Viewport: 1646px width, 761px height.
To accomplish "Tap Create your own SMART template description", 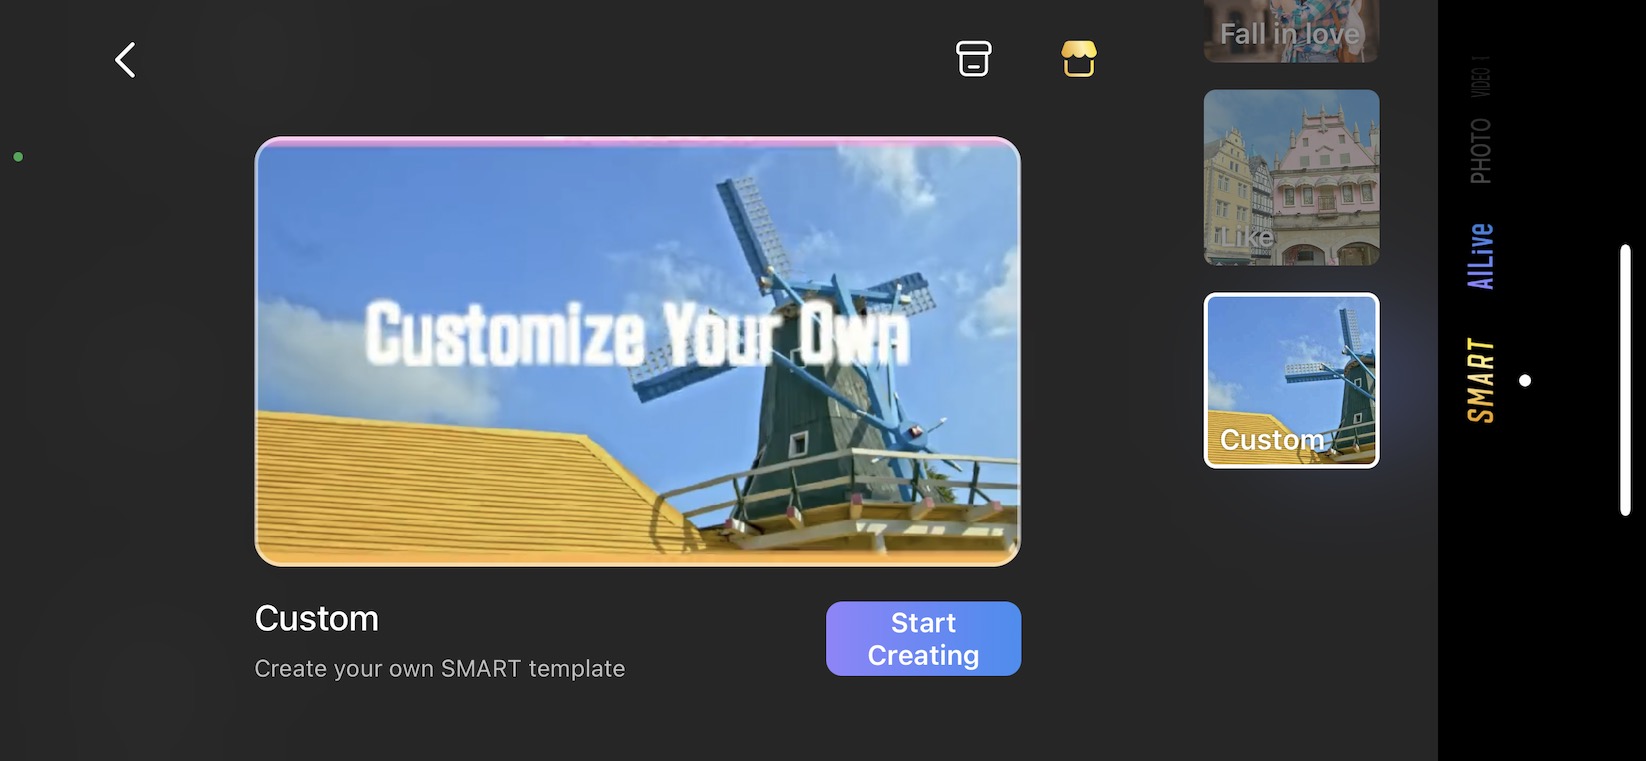I will pos(440,669).
